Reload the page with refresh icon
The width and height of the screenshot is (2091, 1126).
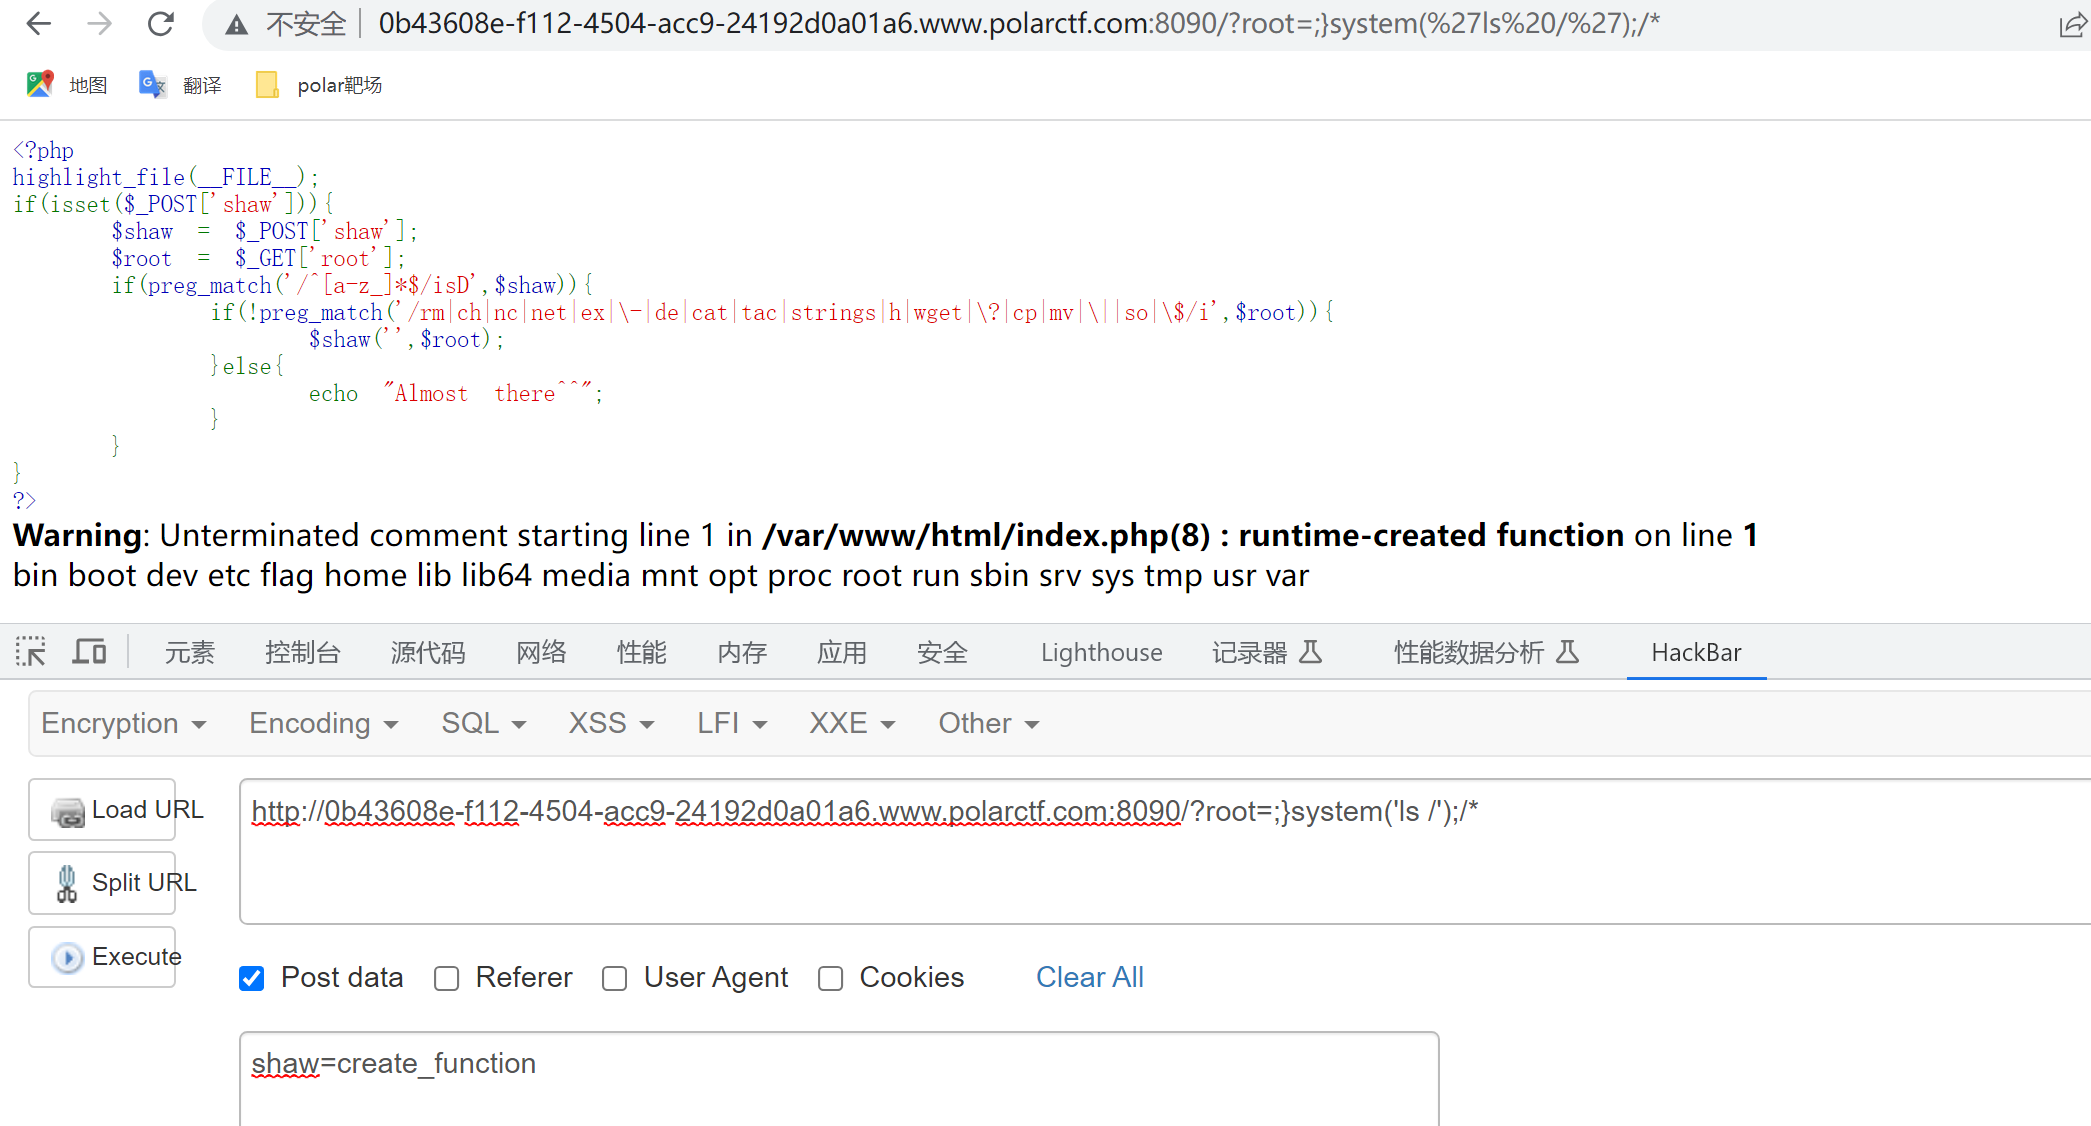coord(161,24)
